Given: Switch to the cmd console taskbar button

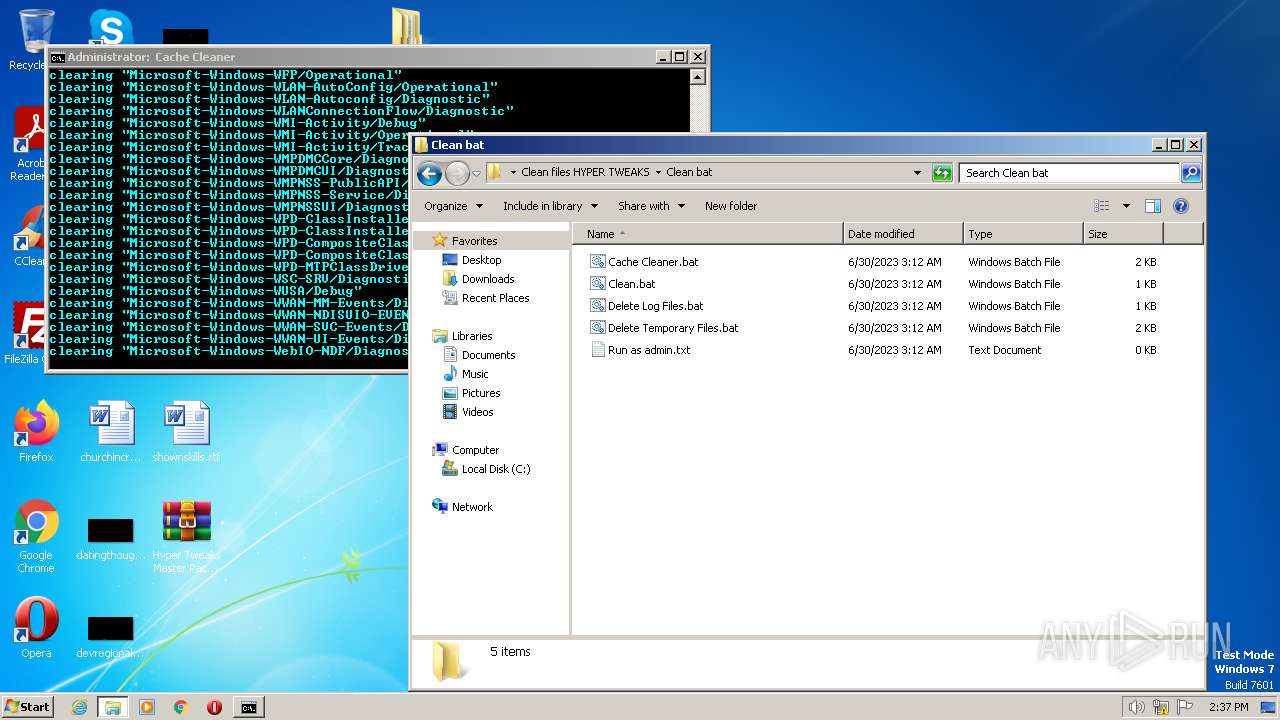Looking at the screenshot, I should point(248,707).
